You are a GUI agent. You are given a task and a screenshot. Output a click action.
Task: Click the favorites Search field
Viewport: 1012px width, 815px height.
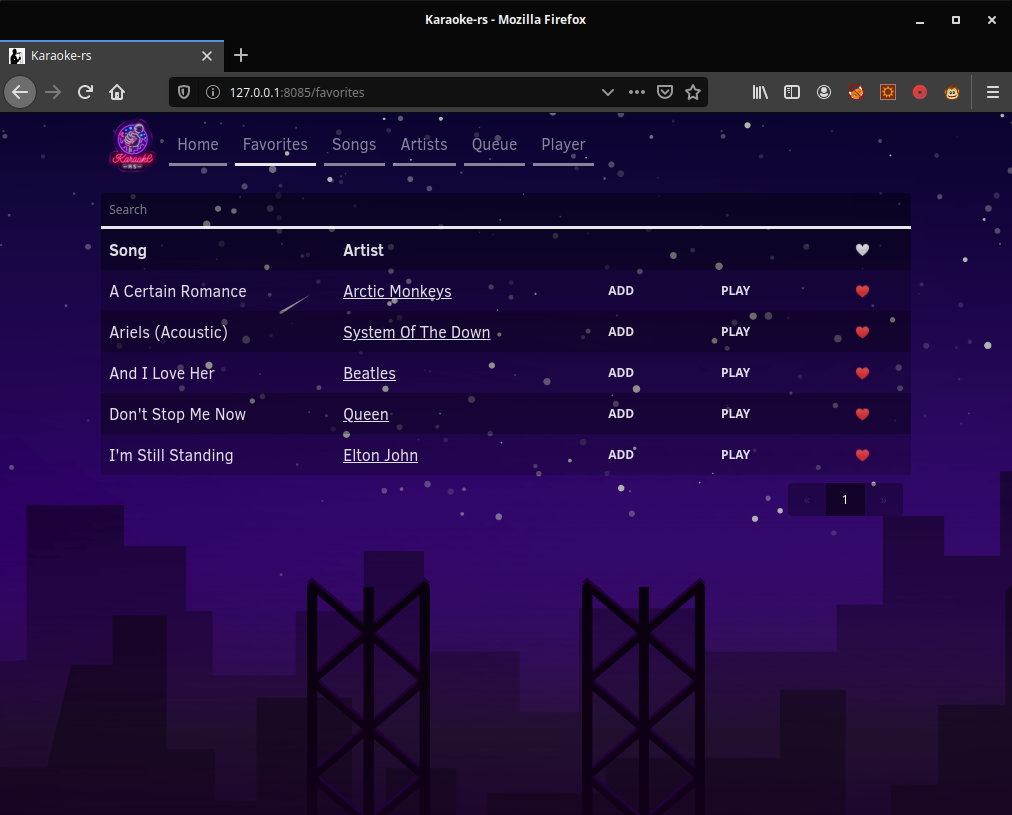[x=505, y=210]
